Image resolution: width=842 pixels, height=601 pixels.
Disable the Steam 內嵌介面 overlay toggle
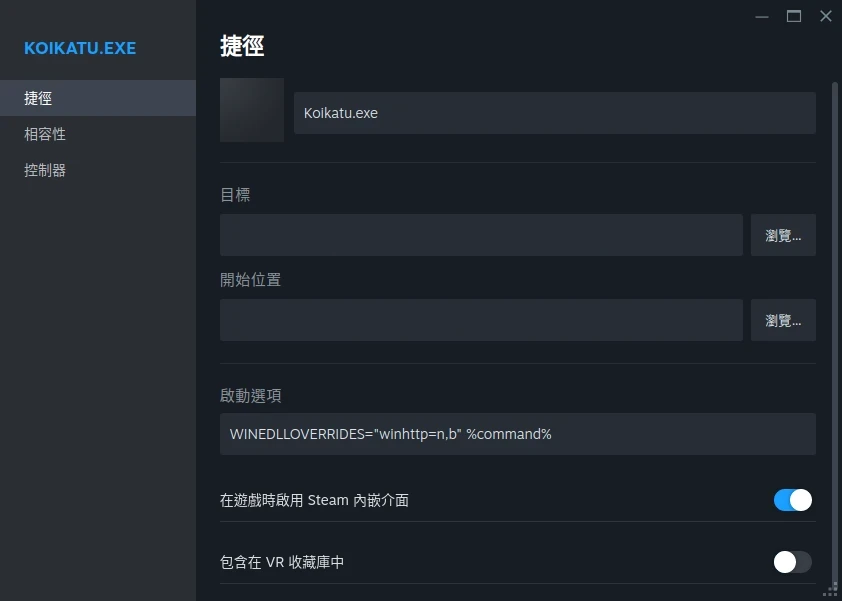point(792,500)
